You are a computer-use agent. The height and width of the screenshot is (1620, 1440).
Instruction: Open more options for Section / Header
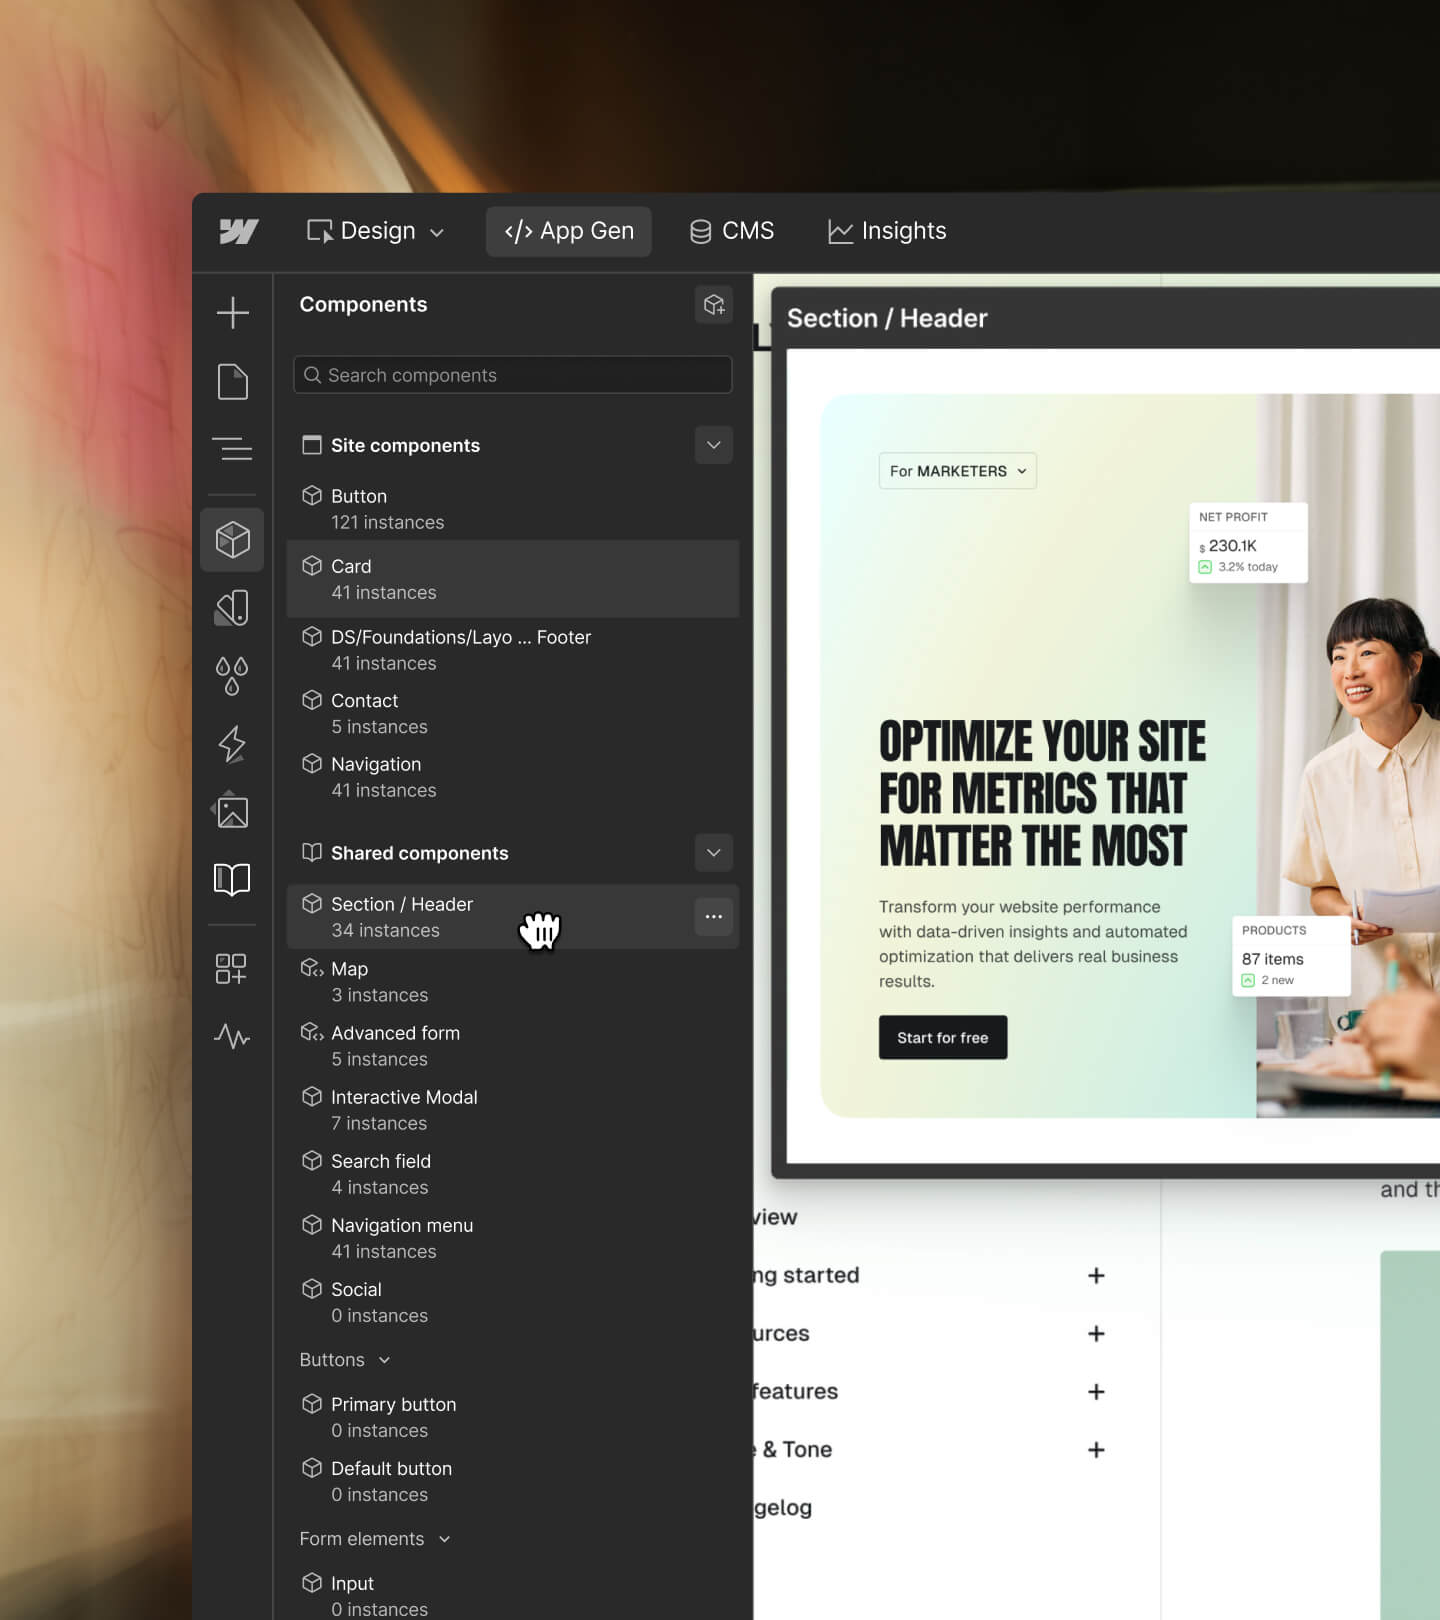(713, 917)
